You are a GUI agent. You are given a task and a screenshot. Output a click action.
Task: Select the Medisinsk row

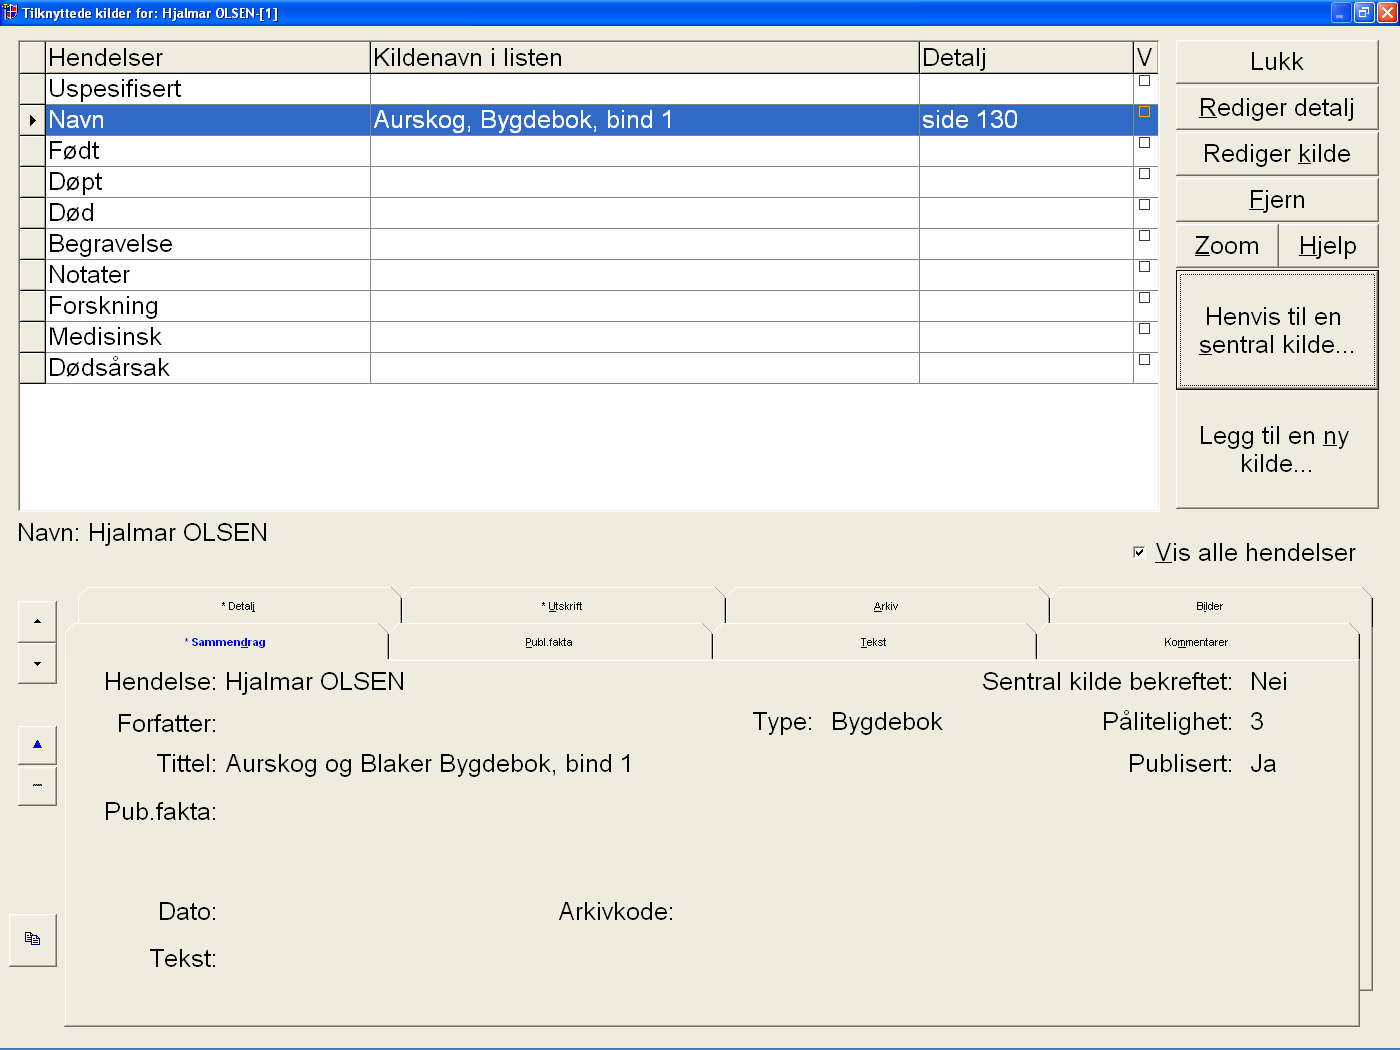589,337
